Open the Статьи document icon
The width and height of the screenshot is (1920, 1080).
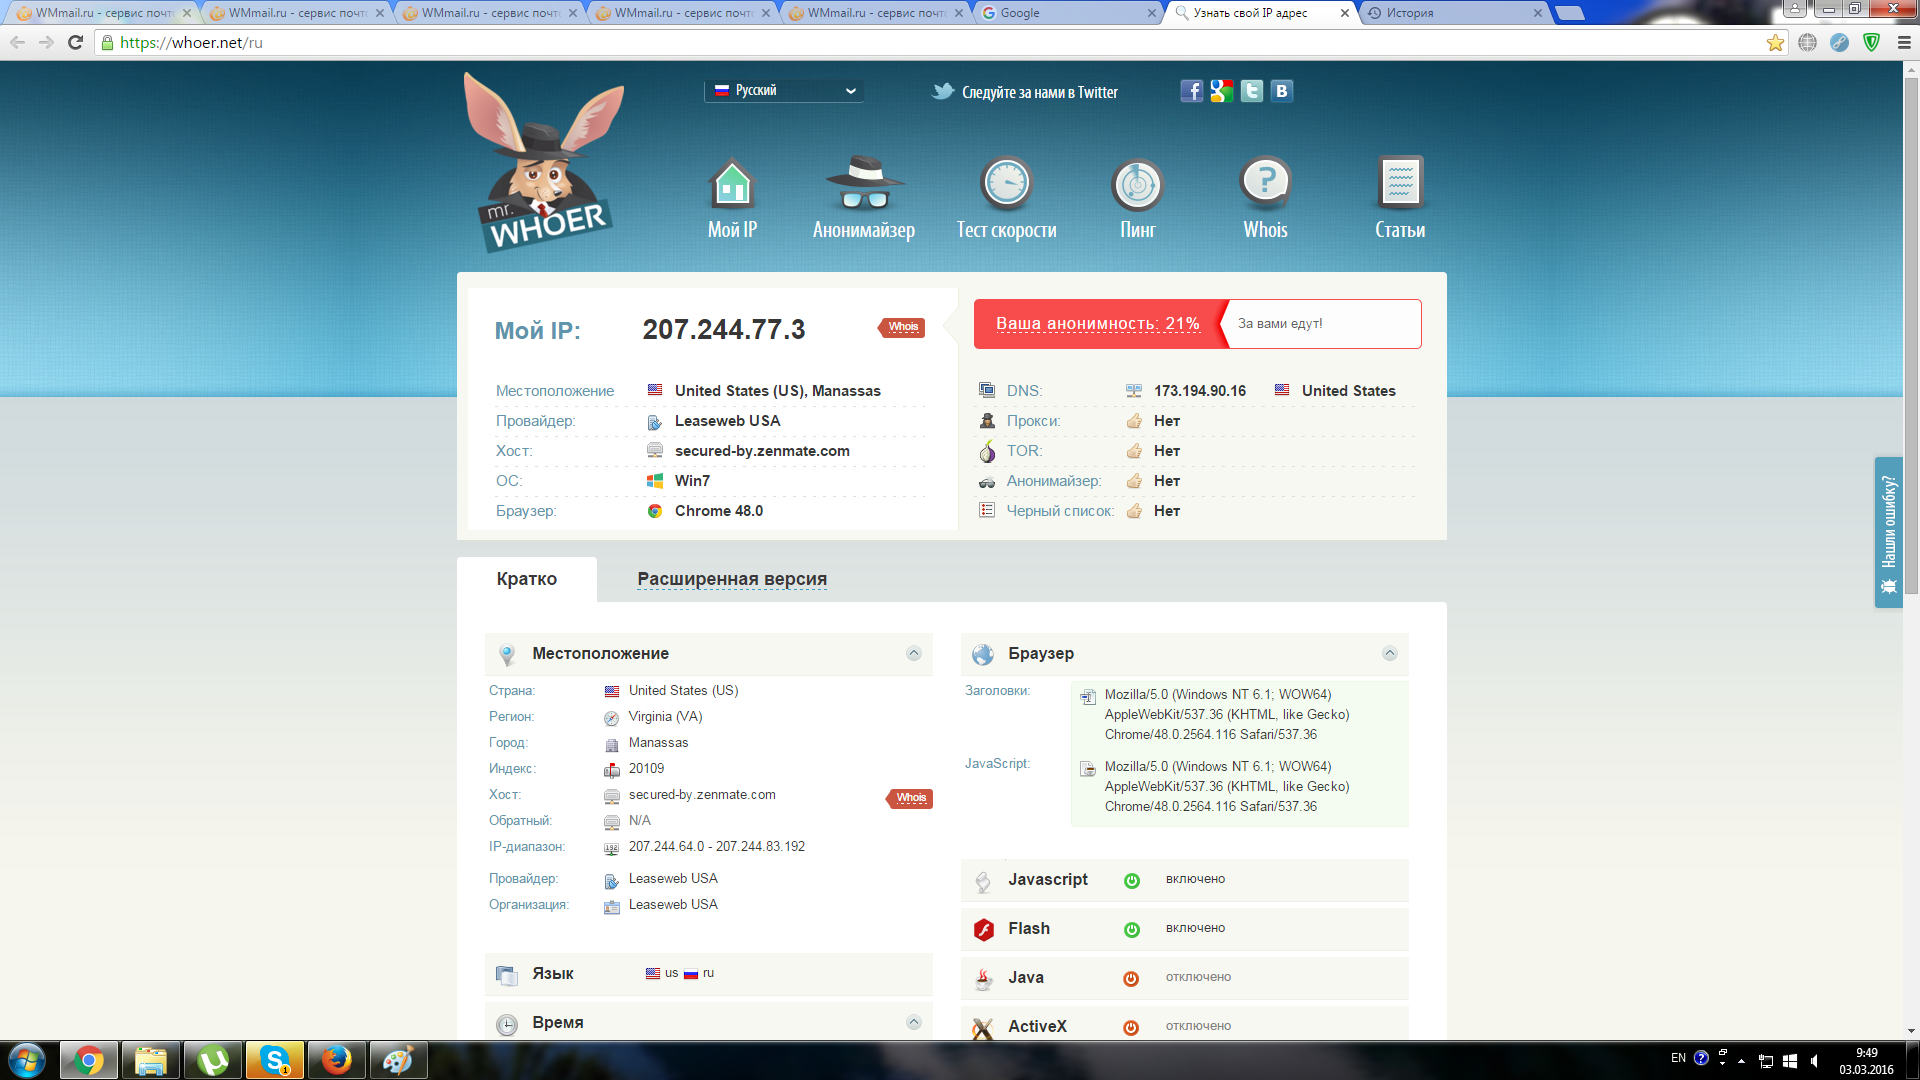point(1400,182)
